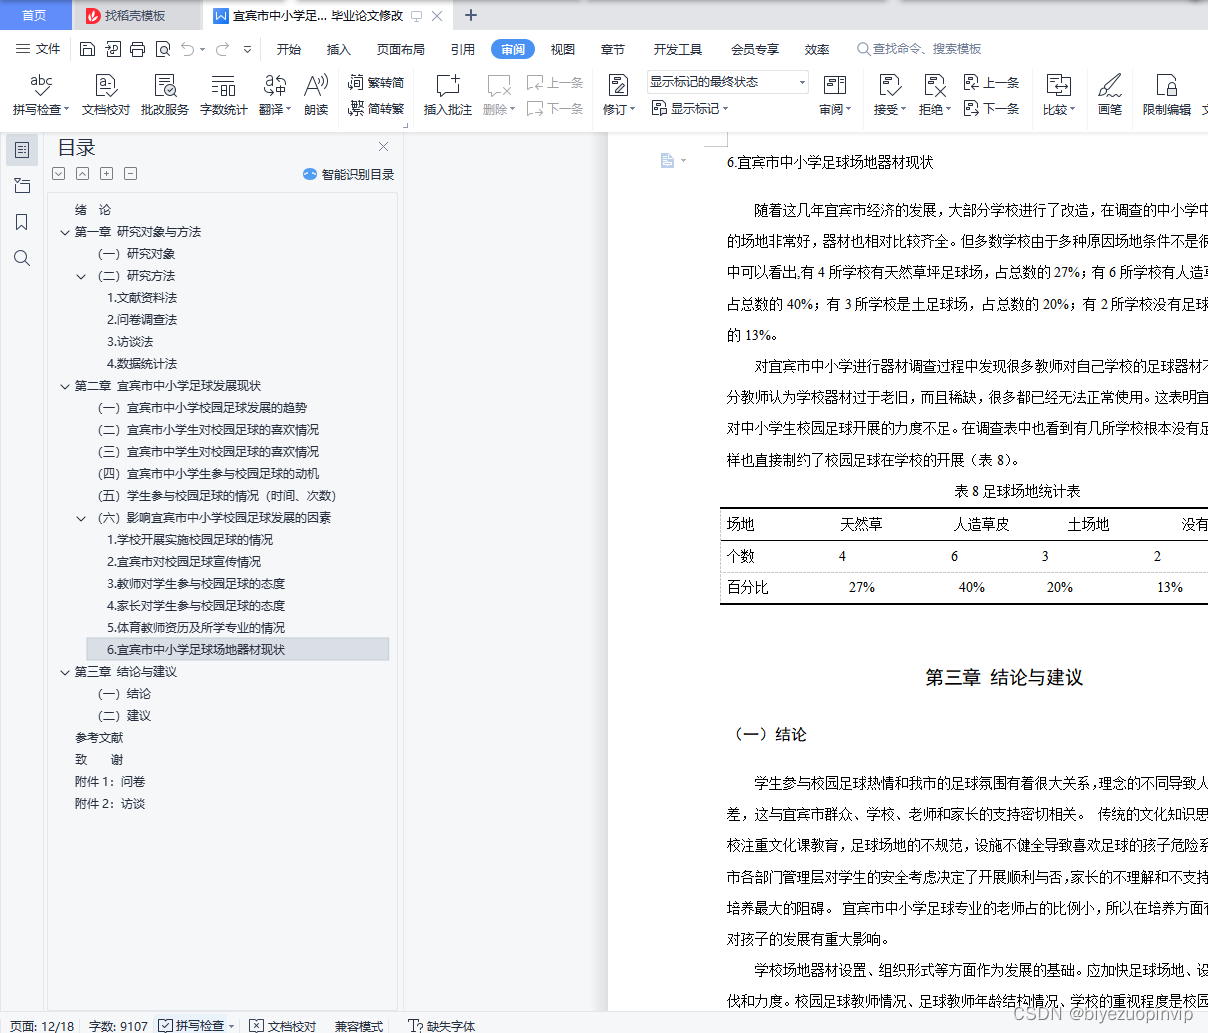1208x1033 pixels.
Task: Open 显示标记的最终状态 combo box
Action: [727, 82]
